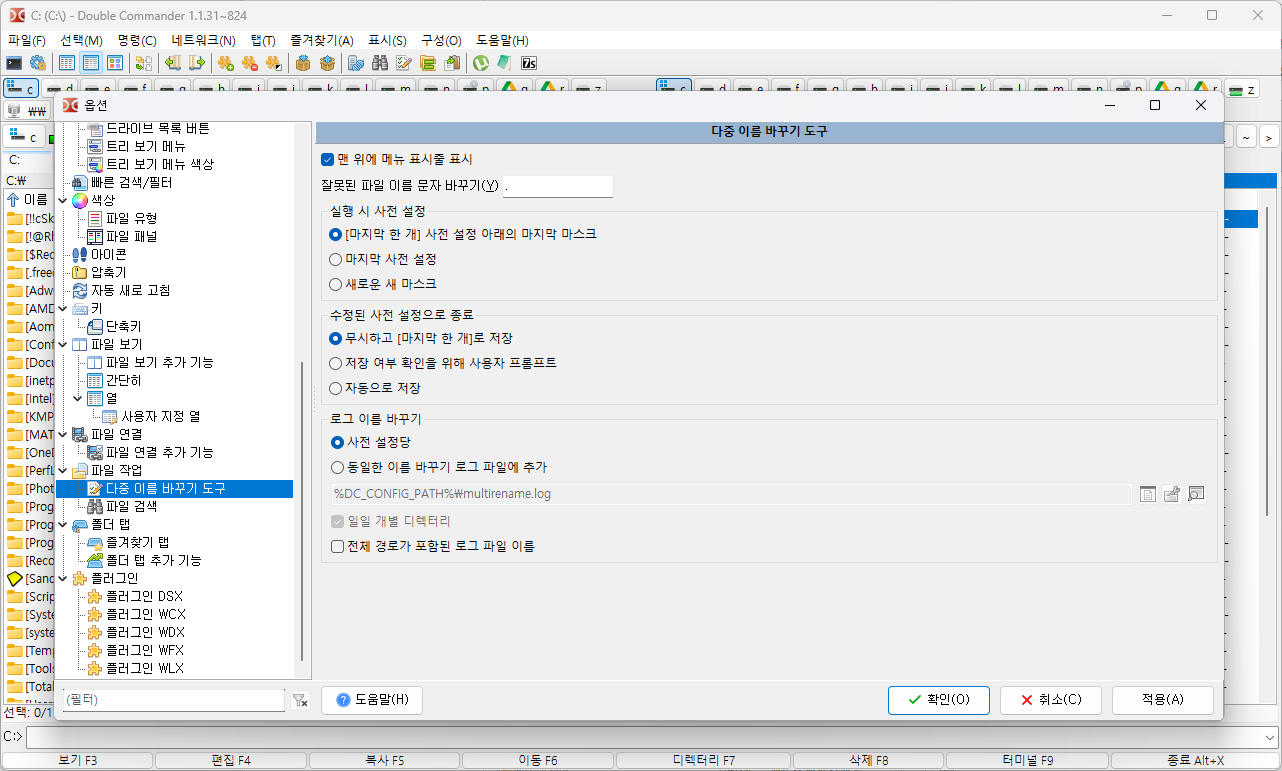Collapse the 폴더 탭 tree node
Viewport: 1282px width, 771px height.
click(x=63, y=524)
